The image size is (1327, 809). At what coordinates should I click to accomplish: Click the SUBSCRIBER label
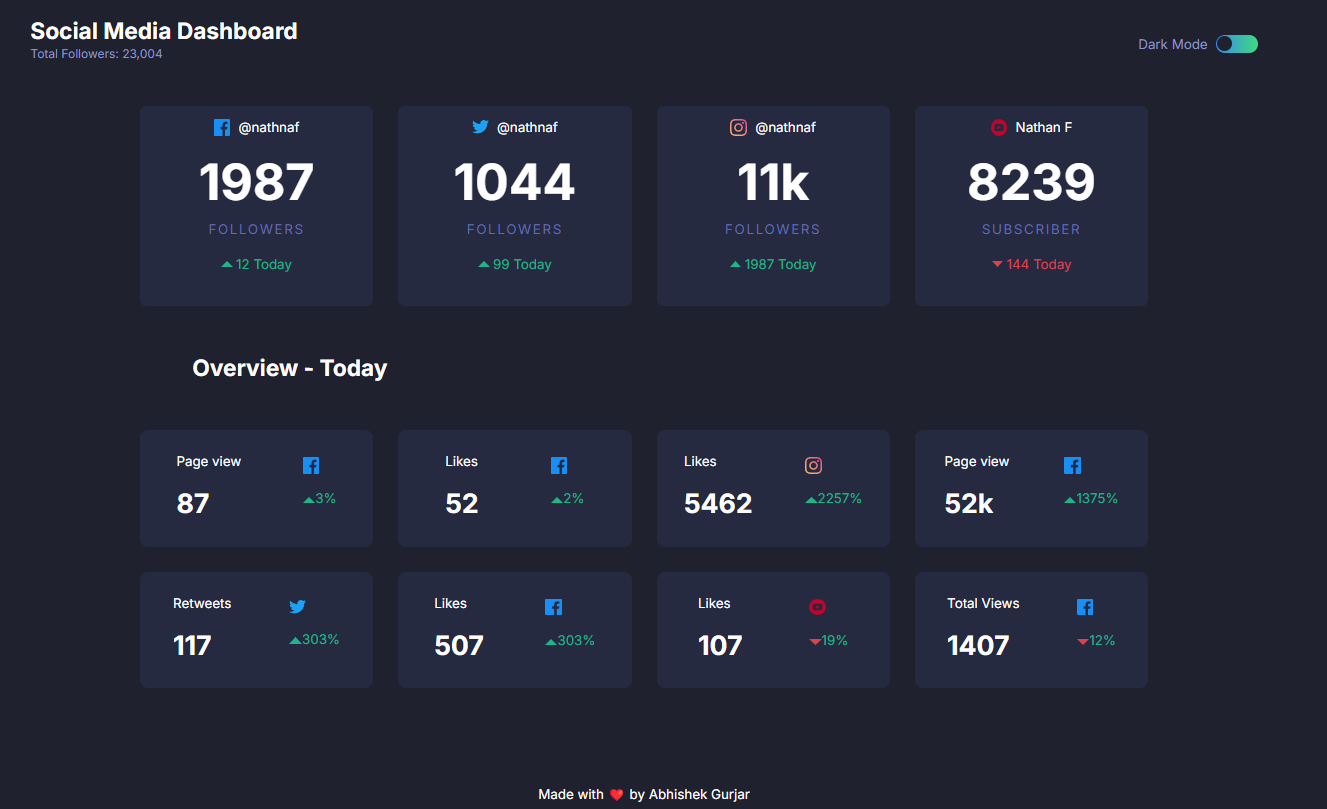1031,229
